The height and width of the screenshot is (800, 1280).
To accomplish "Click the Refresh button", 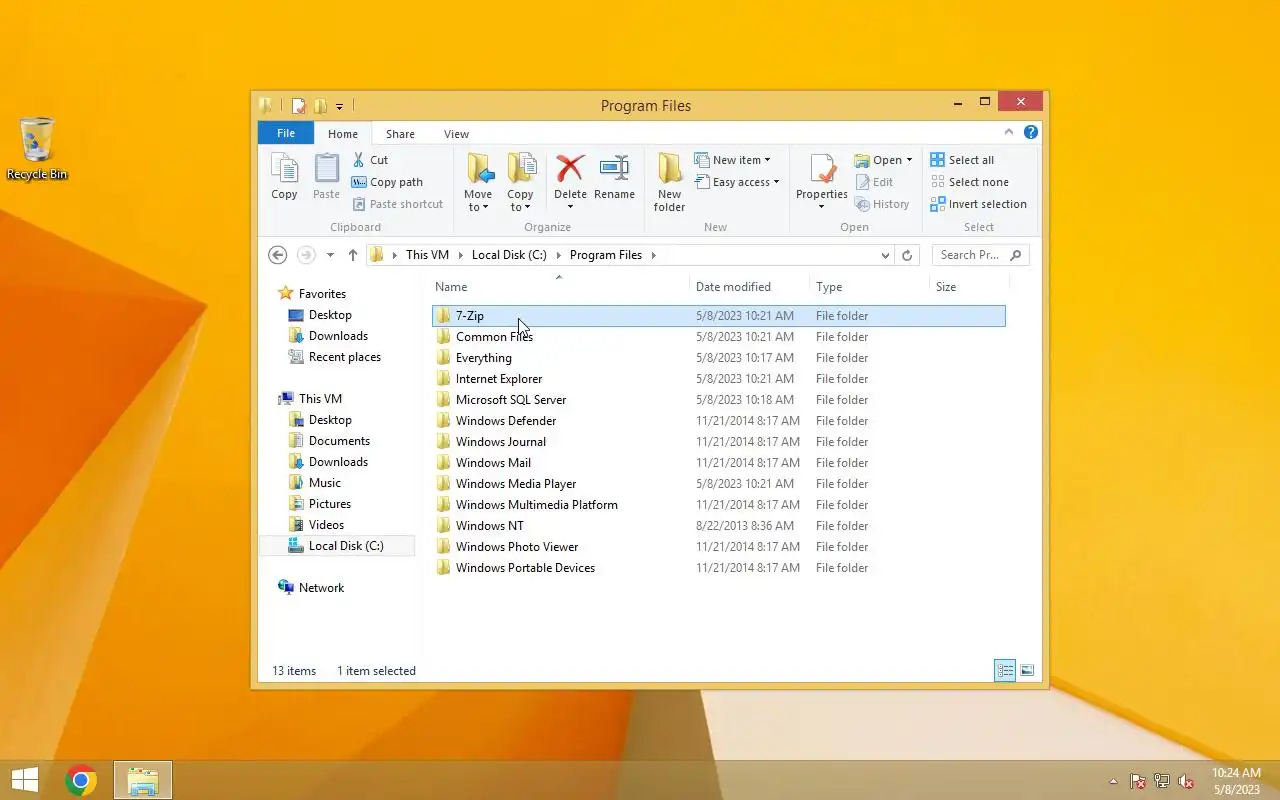I will pyautogui.click(x=907, y=255).
